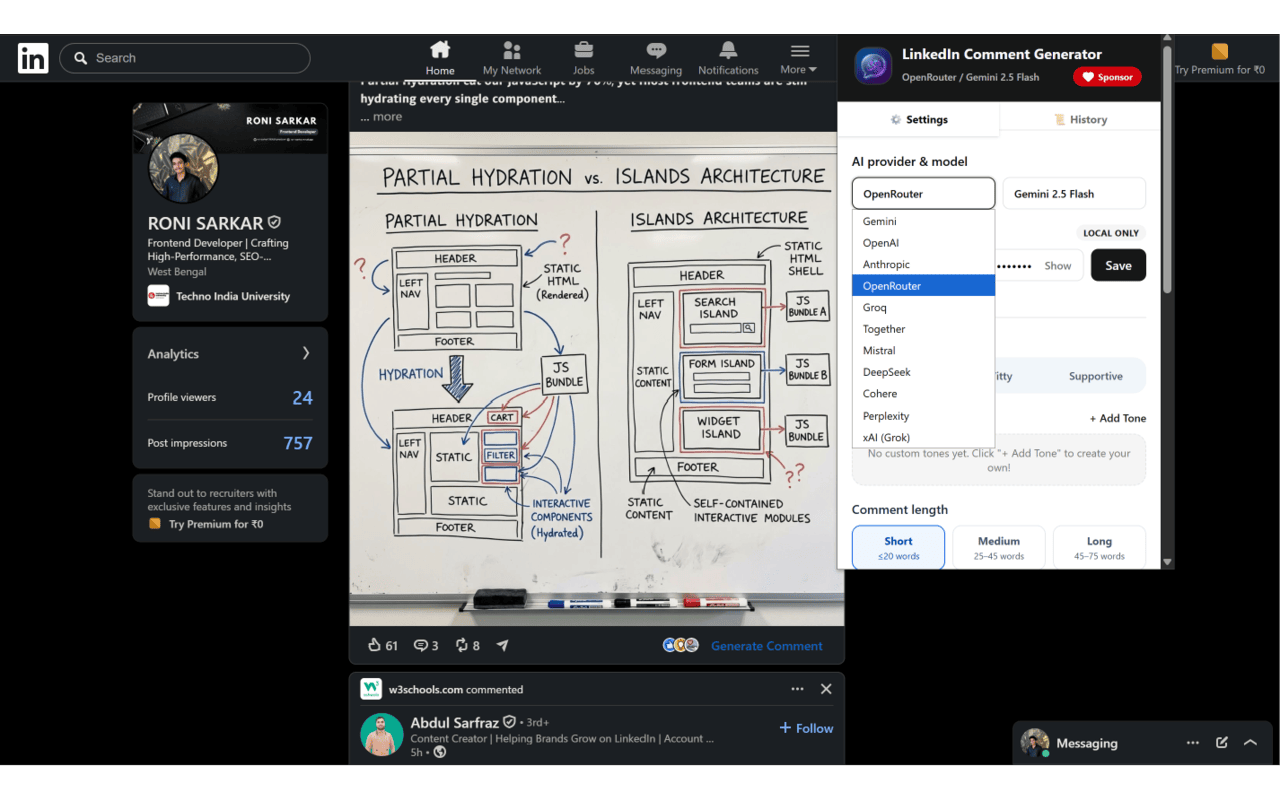1280x800 pixels.
Task: Save the API key
Action: [1118, 265]
